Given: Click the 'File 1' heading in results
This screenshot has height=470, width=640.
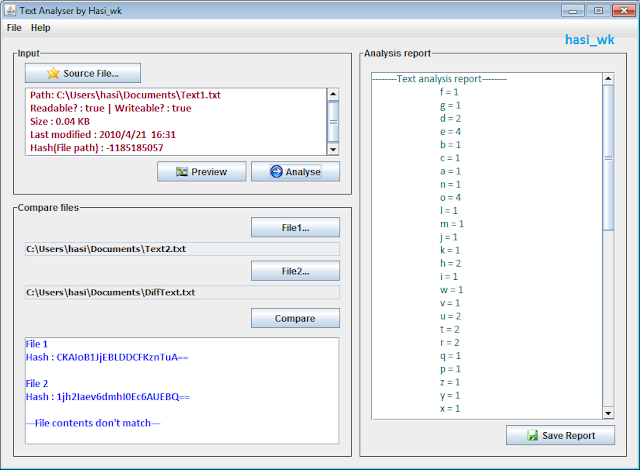Looking at the screenshot, I should pos(37,344).
